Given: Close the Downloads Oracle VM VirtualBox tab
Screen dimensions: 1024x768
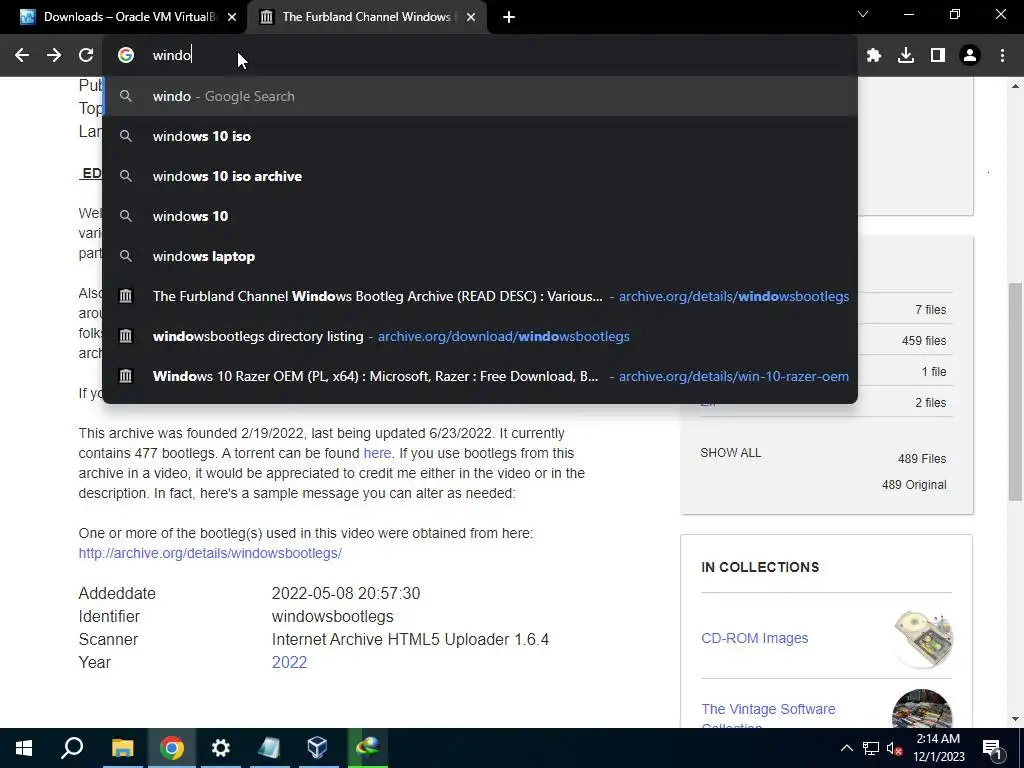Looking at the screenshot, I should point(232,18).
